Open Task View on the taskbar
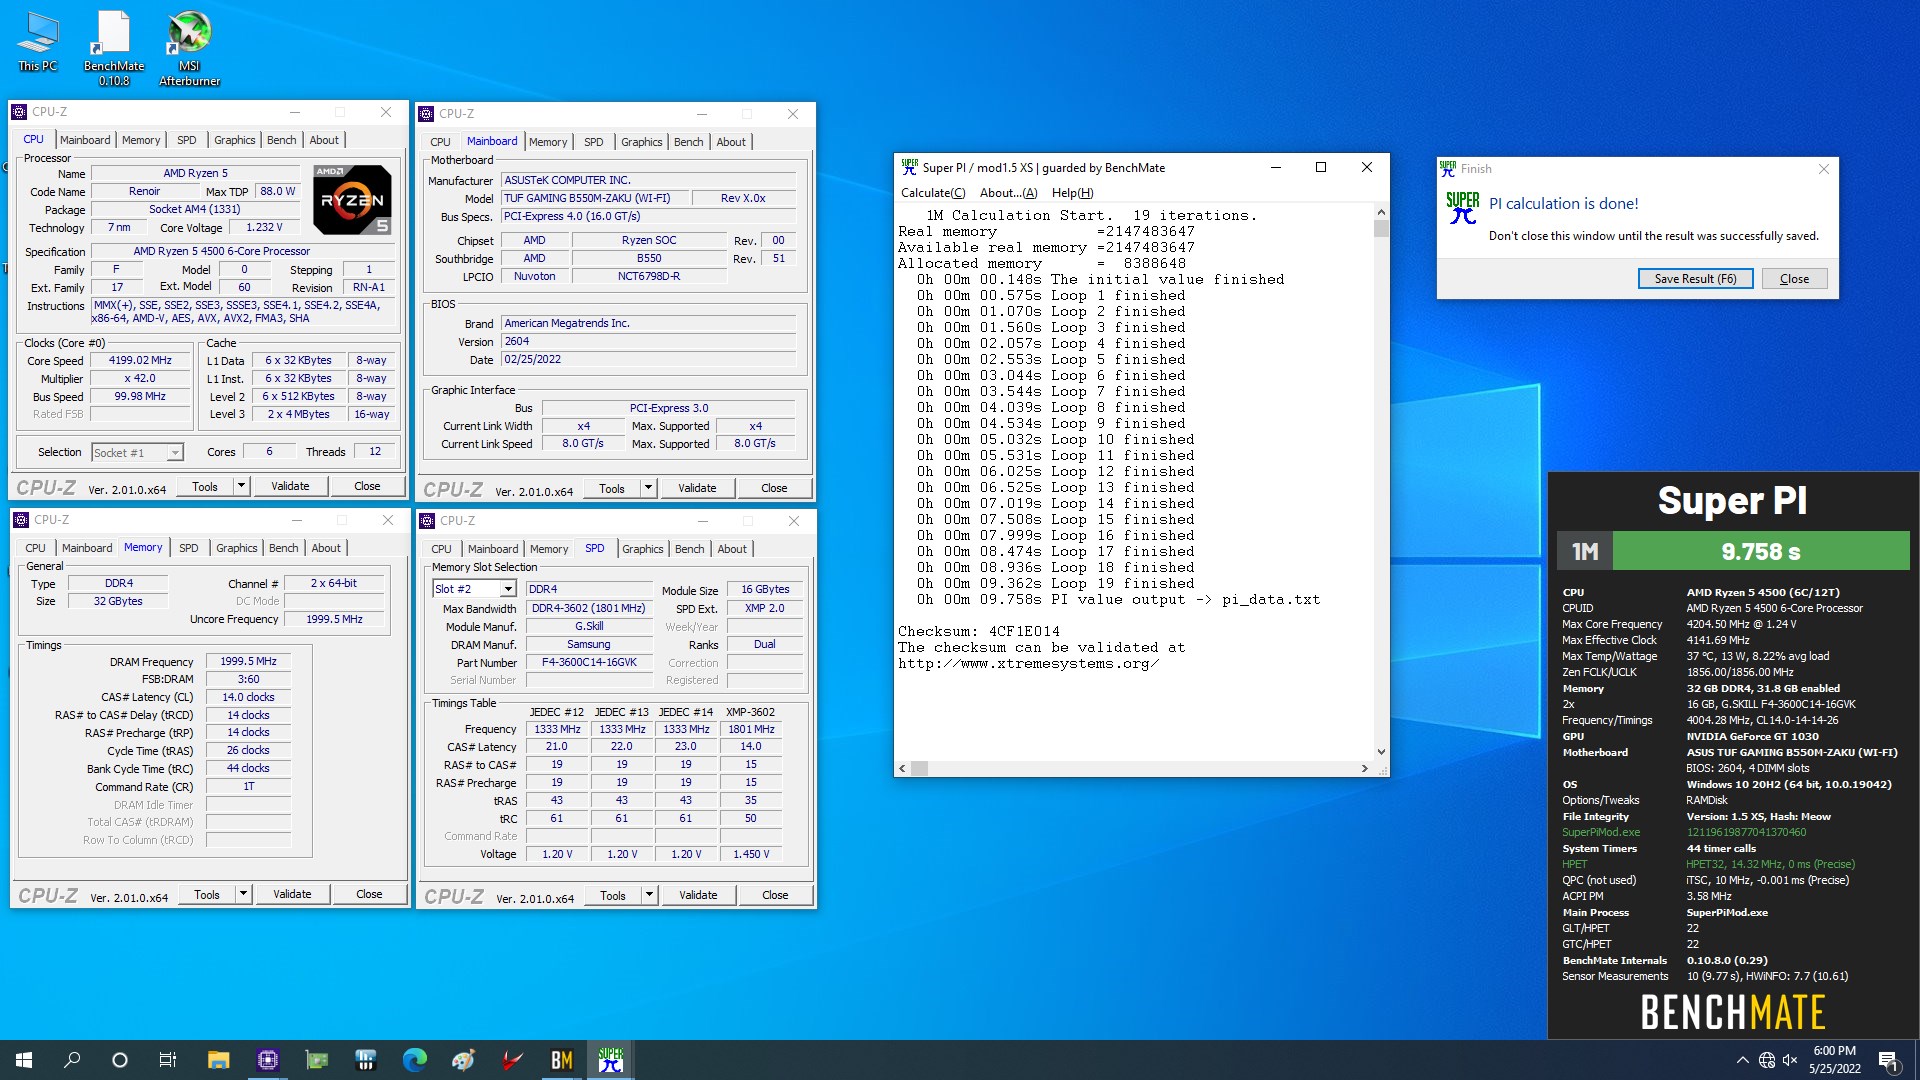 [x=168, y=1060]
